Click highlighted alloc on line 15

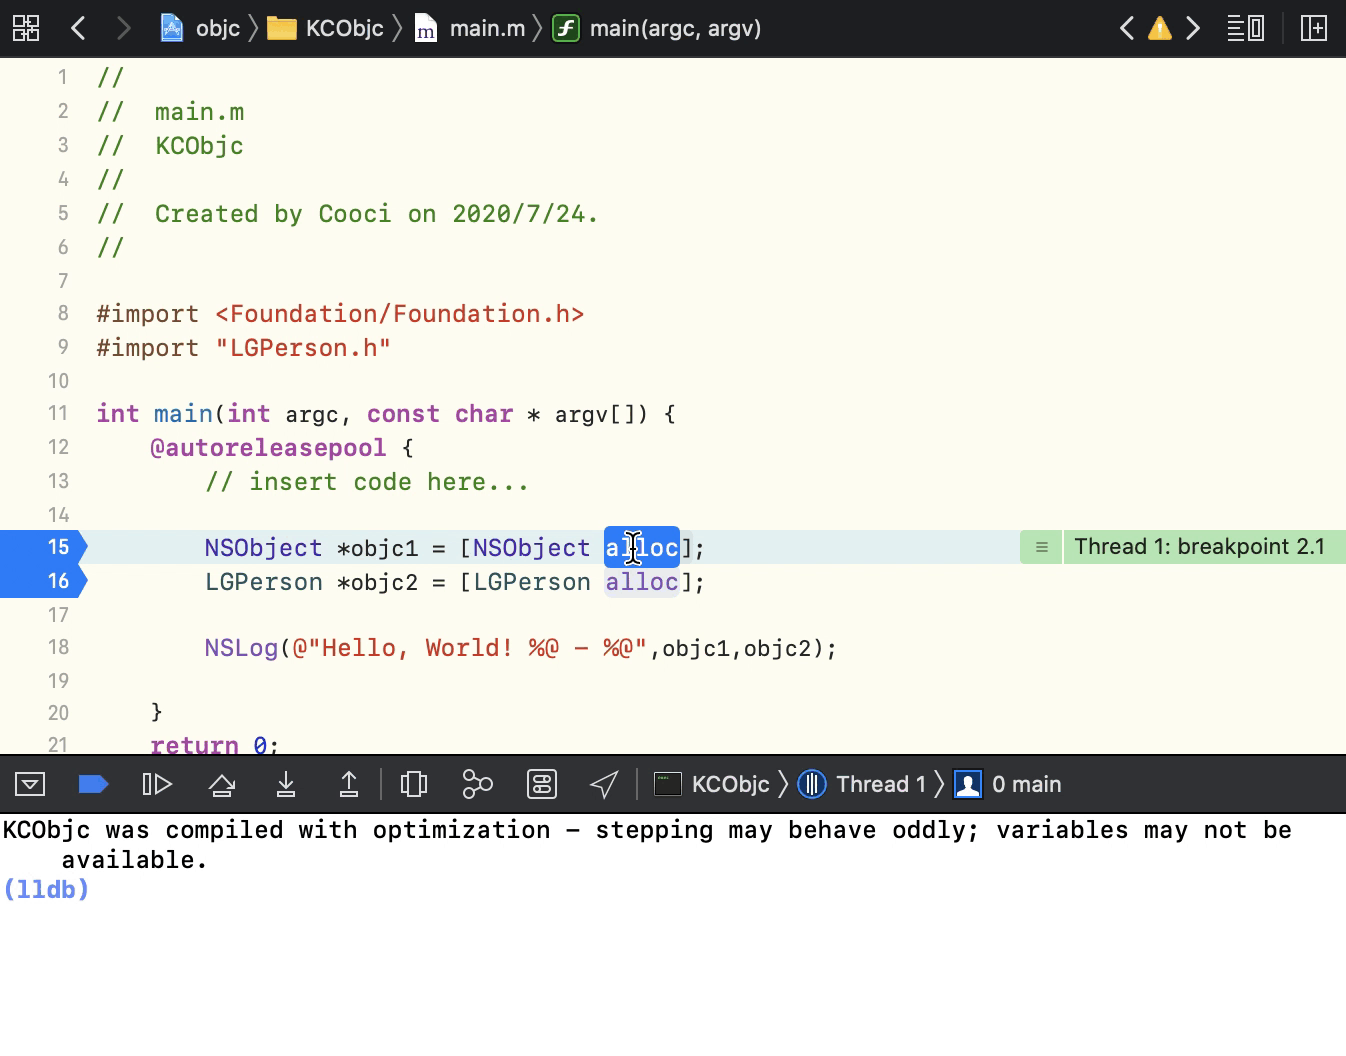[x=642, y=547]
